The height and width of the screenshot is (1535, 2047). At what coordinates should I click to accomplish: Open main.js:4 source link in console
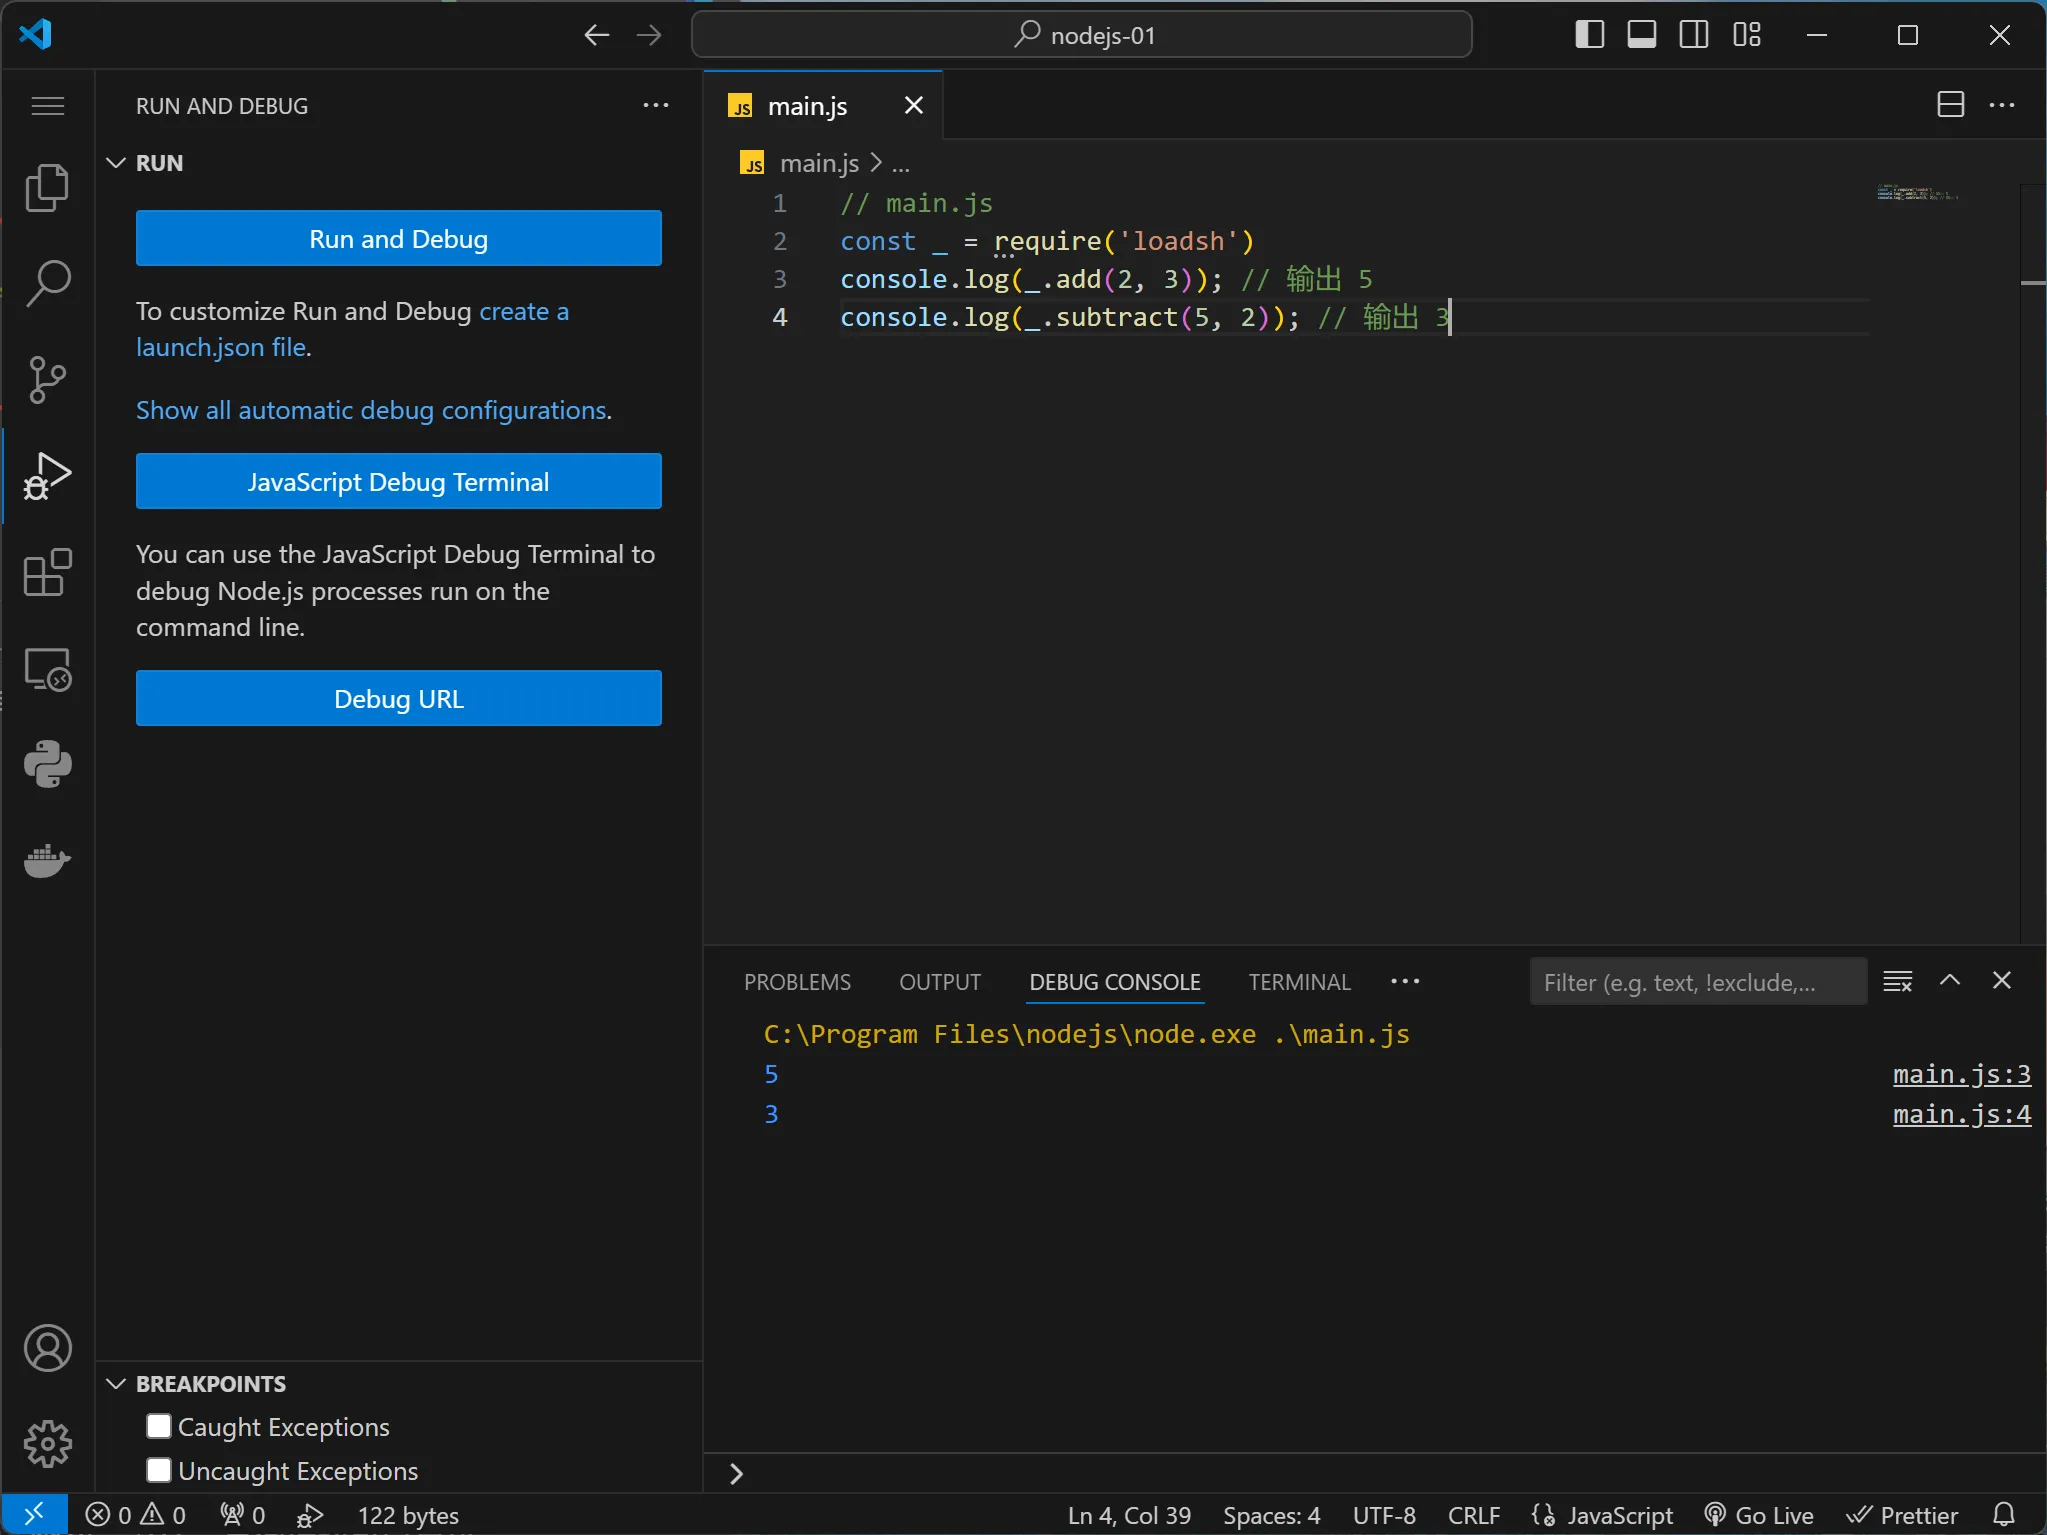coord(1961,1114)
